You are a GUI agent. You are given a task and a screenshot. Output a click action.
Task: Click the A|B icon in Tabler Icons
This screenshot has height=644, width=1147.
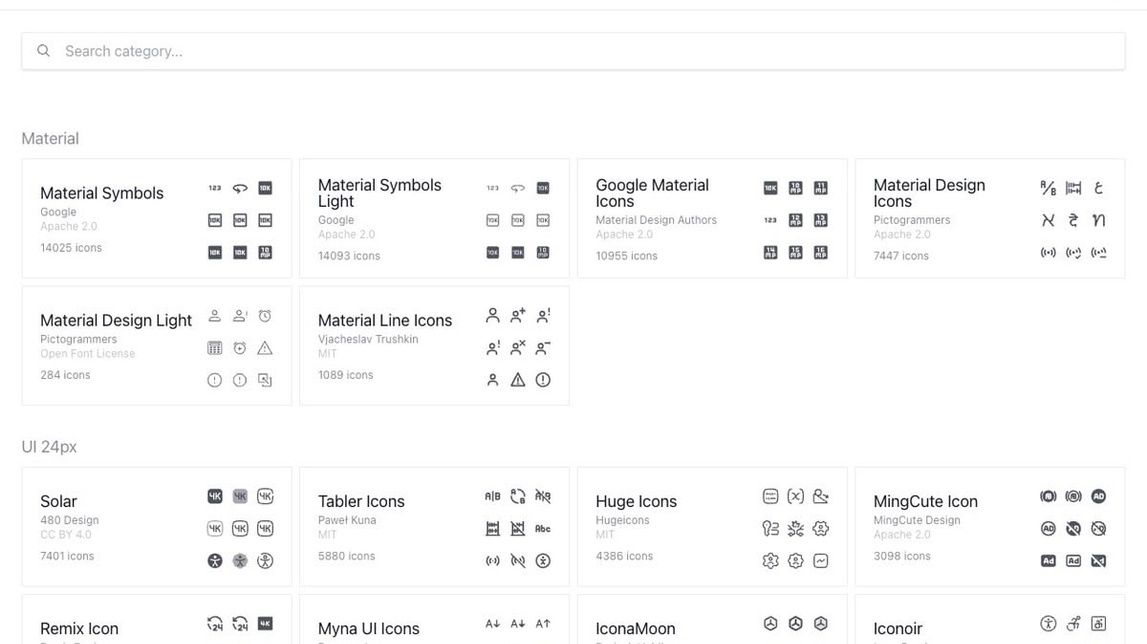492,496
